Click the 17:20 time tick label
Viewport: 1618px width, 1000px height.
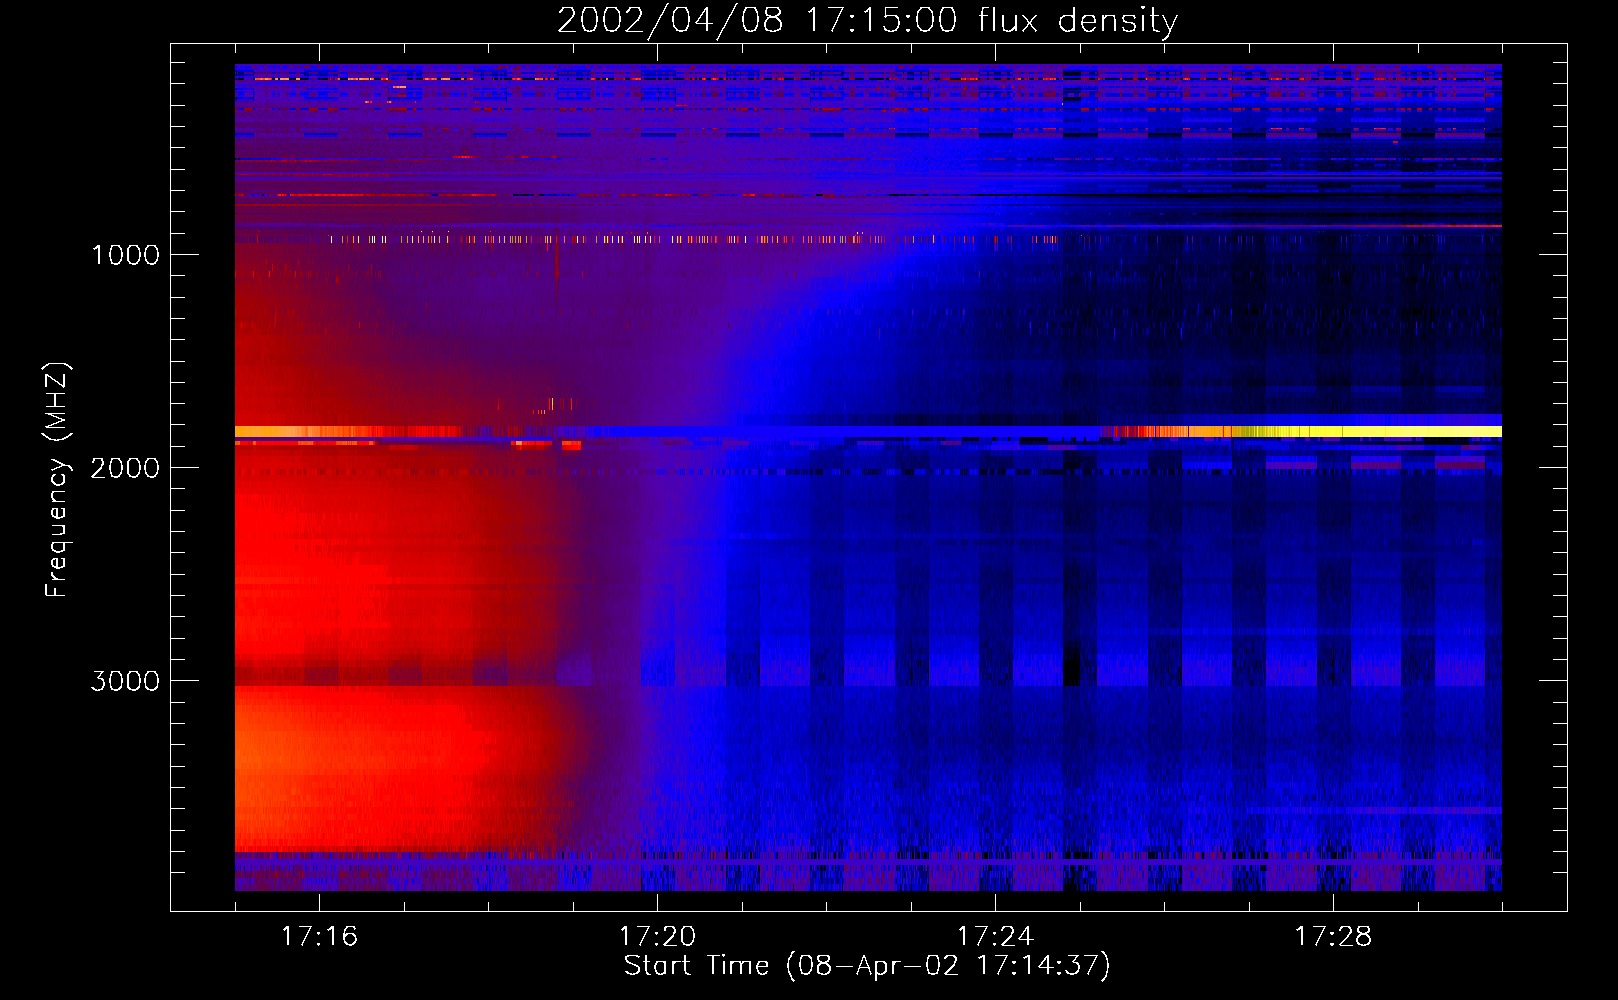tap(657, 936)
